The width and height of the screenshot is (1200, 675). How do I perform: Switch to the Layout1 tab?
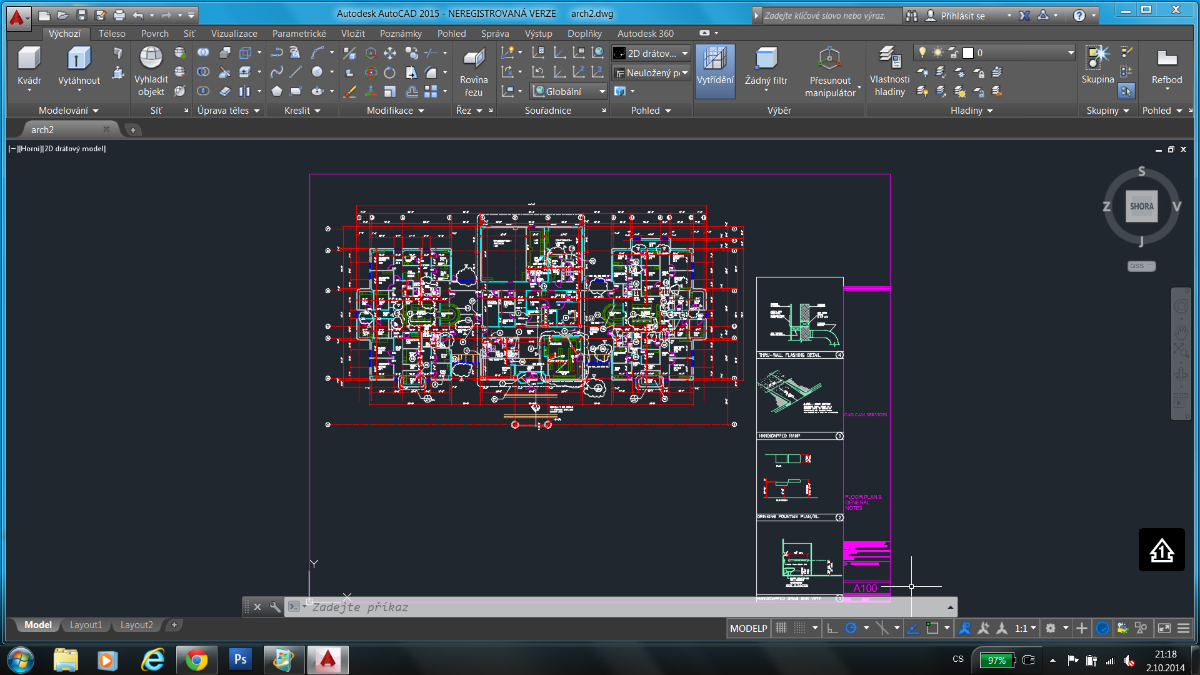pos(85,625)
